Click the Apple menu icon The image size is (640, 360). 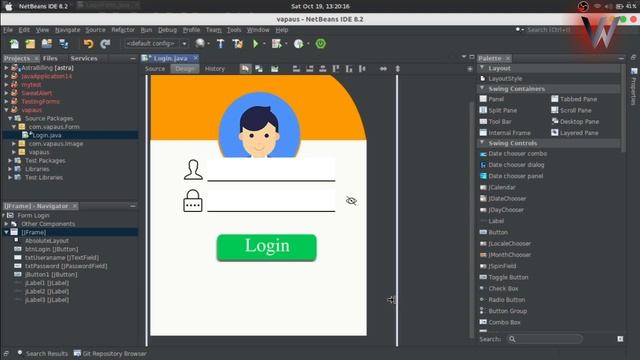coord(8,6)
